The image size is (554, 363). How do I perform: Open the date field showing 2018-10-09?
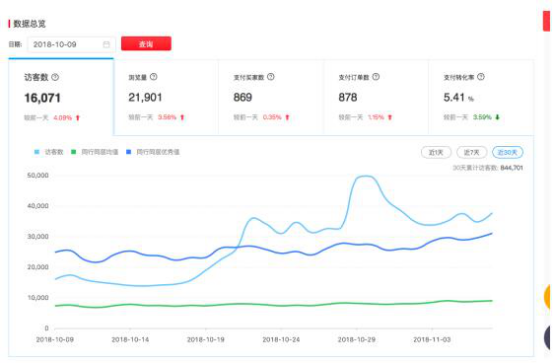(x=71, y=45)
